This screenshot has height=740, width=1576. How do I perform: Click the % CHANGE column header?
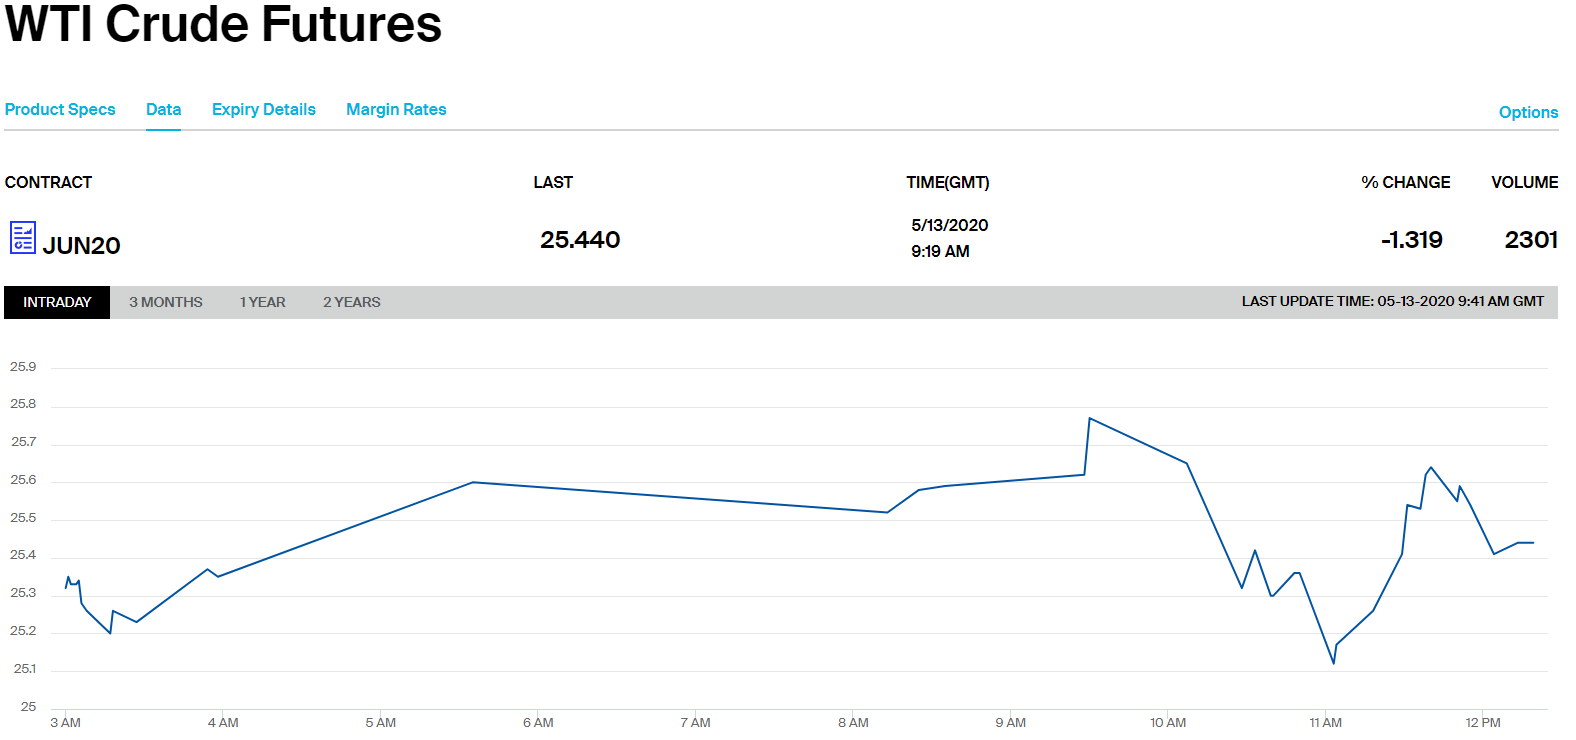(1405, 183)
